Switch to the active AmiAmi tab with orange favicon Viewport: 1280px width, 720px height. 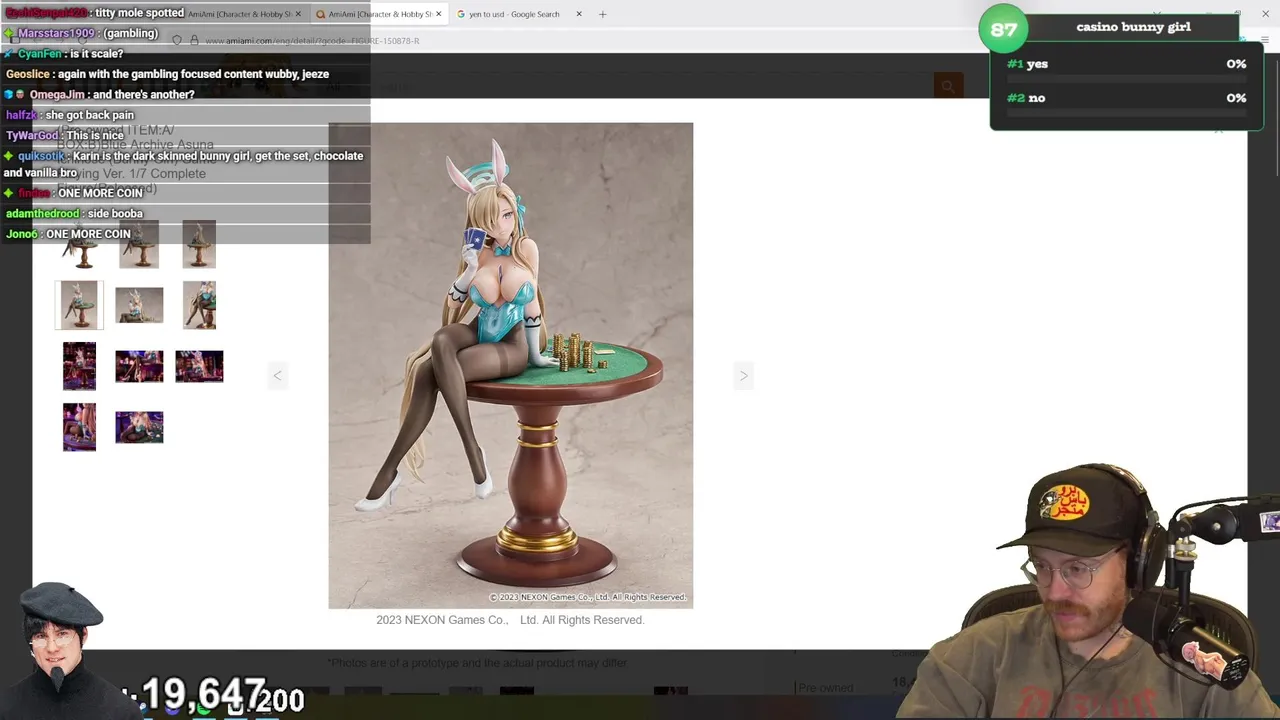click(379, 14)
